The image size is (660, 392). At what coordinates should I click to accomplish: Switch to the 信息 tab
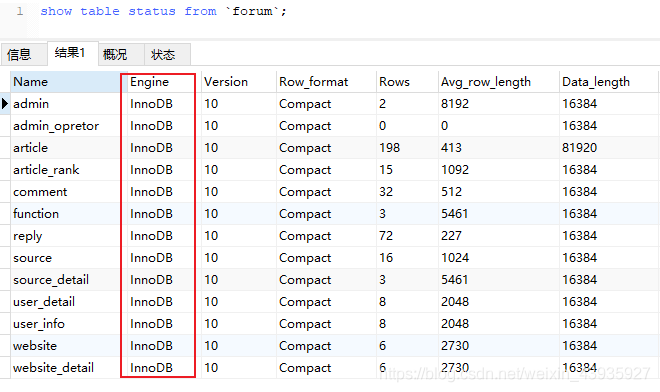[x=24, y=54]
